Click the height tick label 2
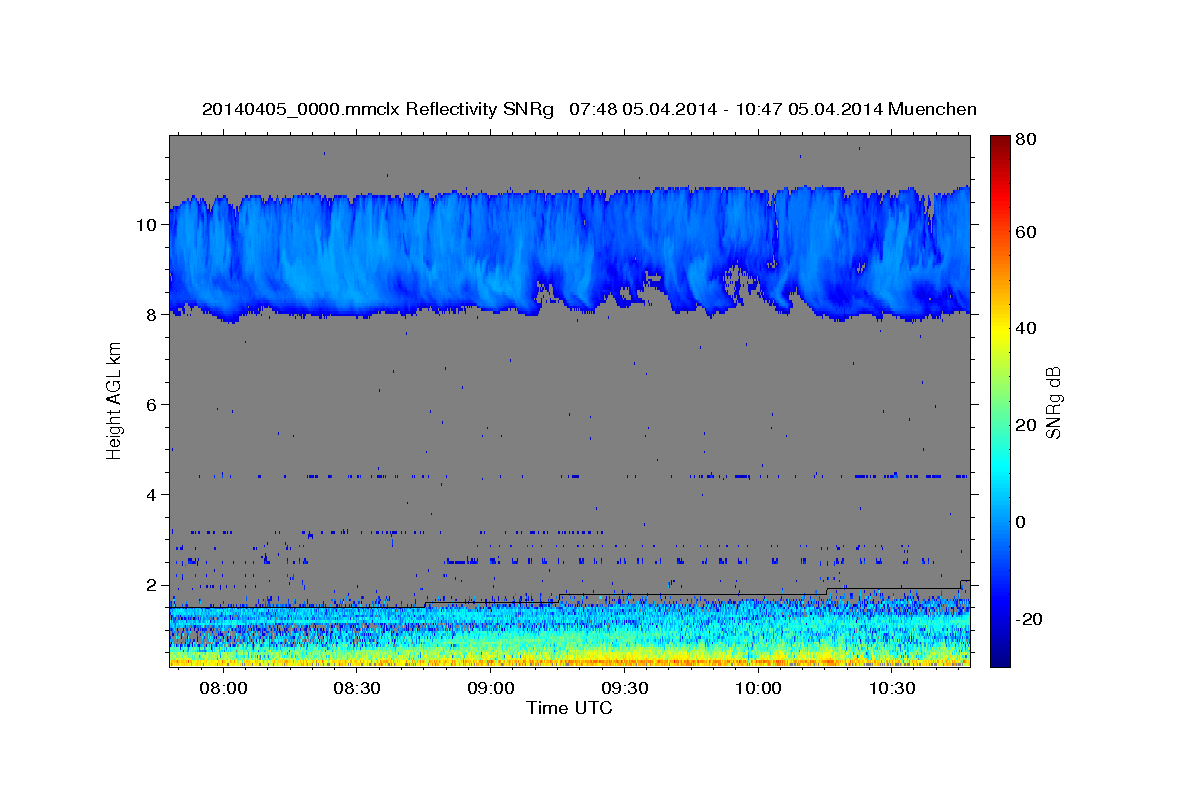 point(153,584)
